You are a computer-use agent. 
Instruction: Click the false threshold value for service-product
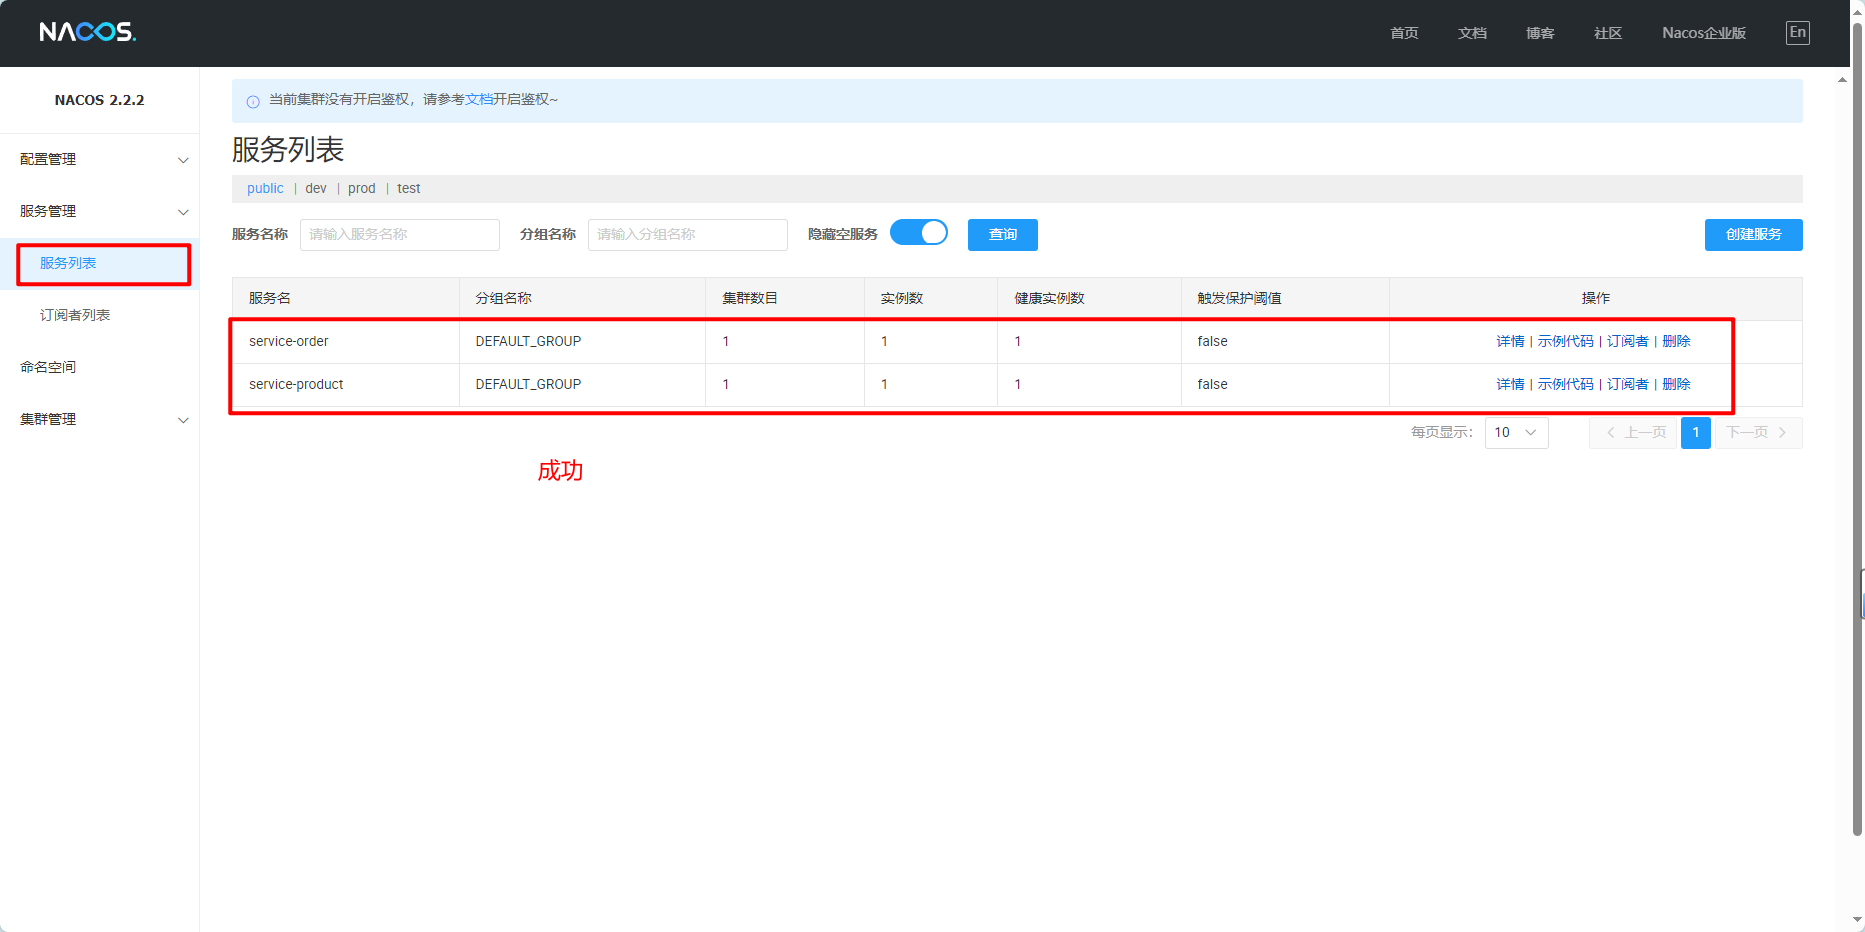(x=1212, y=385)
